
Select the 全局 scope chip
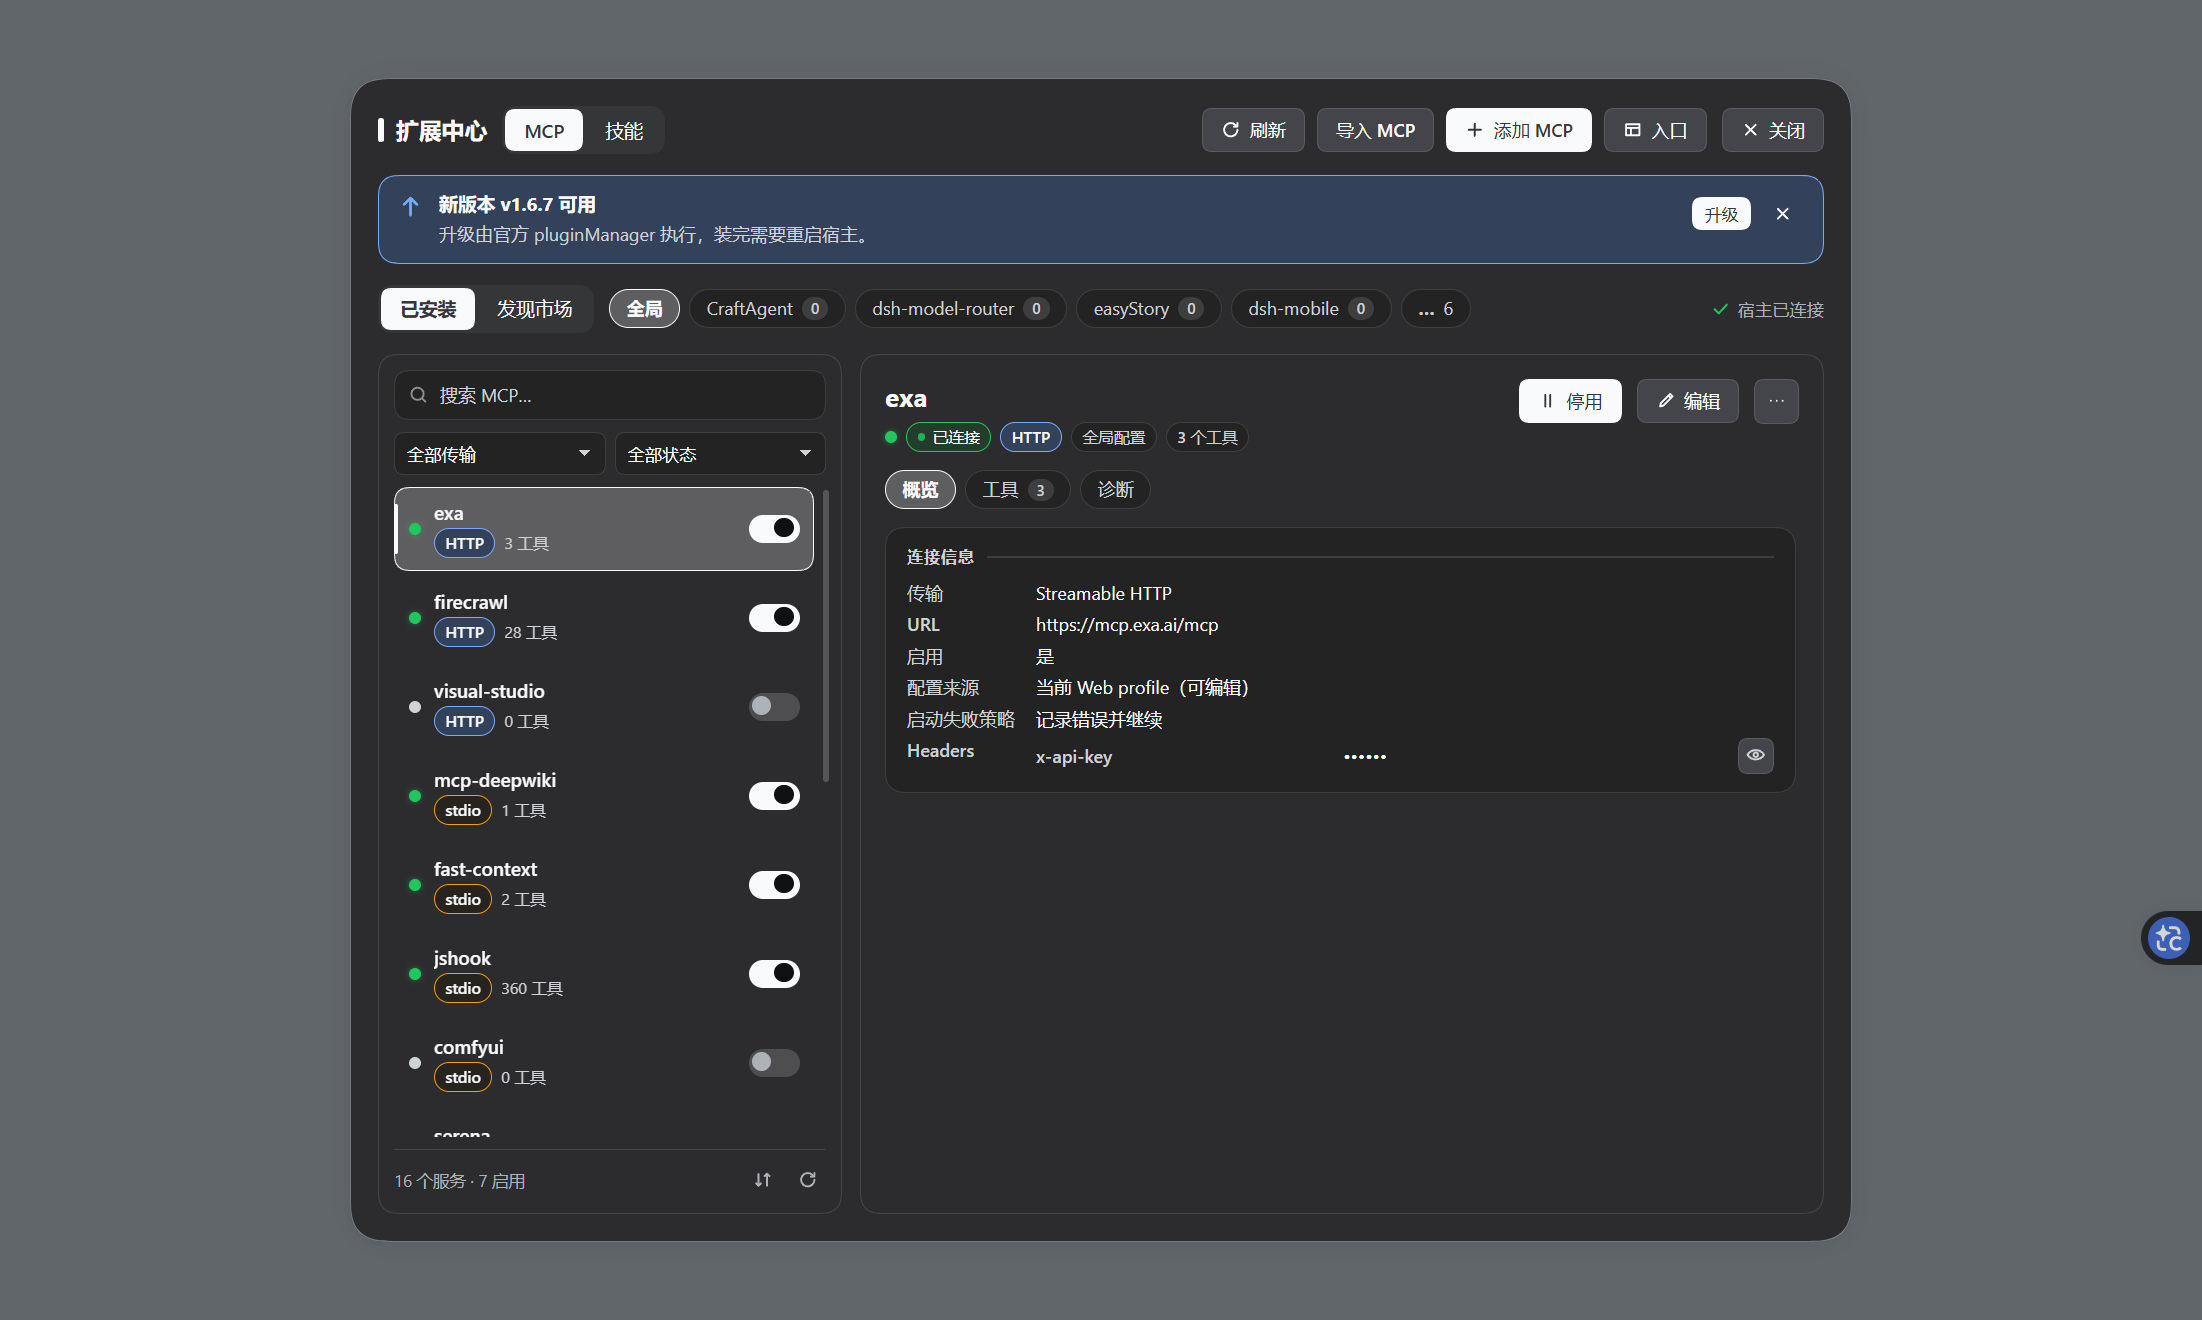pos(644,309)
